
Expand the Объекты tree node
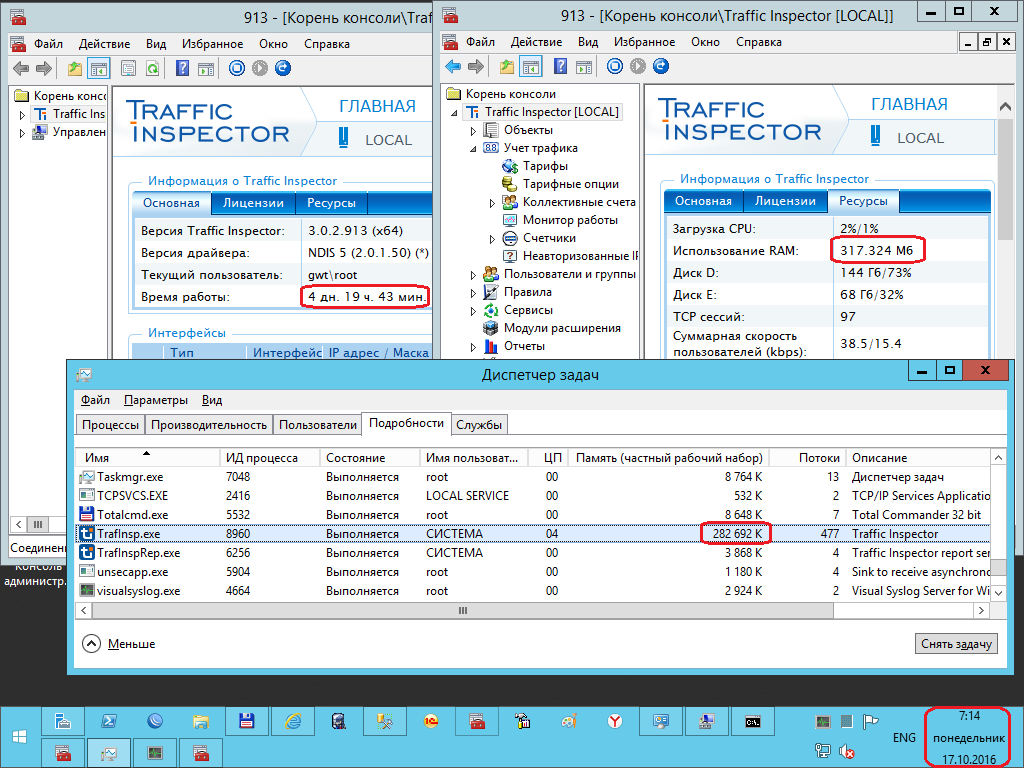pyautogui.click(x=473, y=131)
